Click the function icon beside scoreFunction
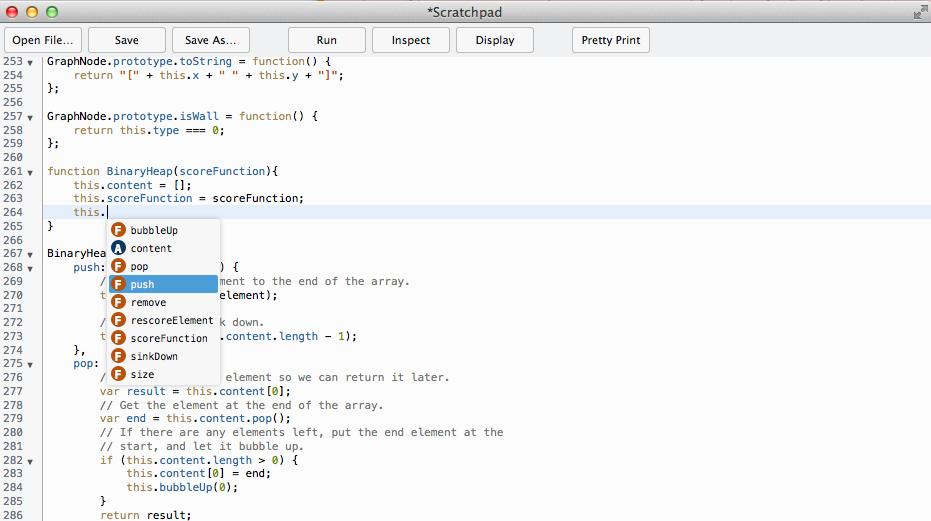931x521 pixels. pos(119,338)
